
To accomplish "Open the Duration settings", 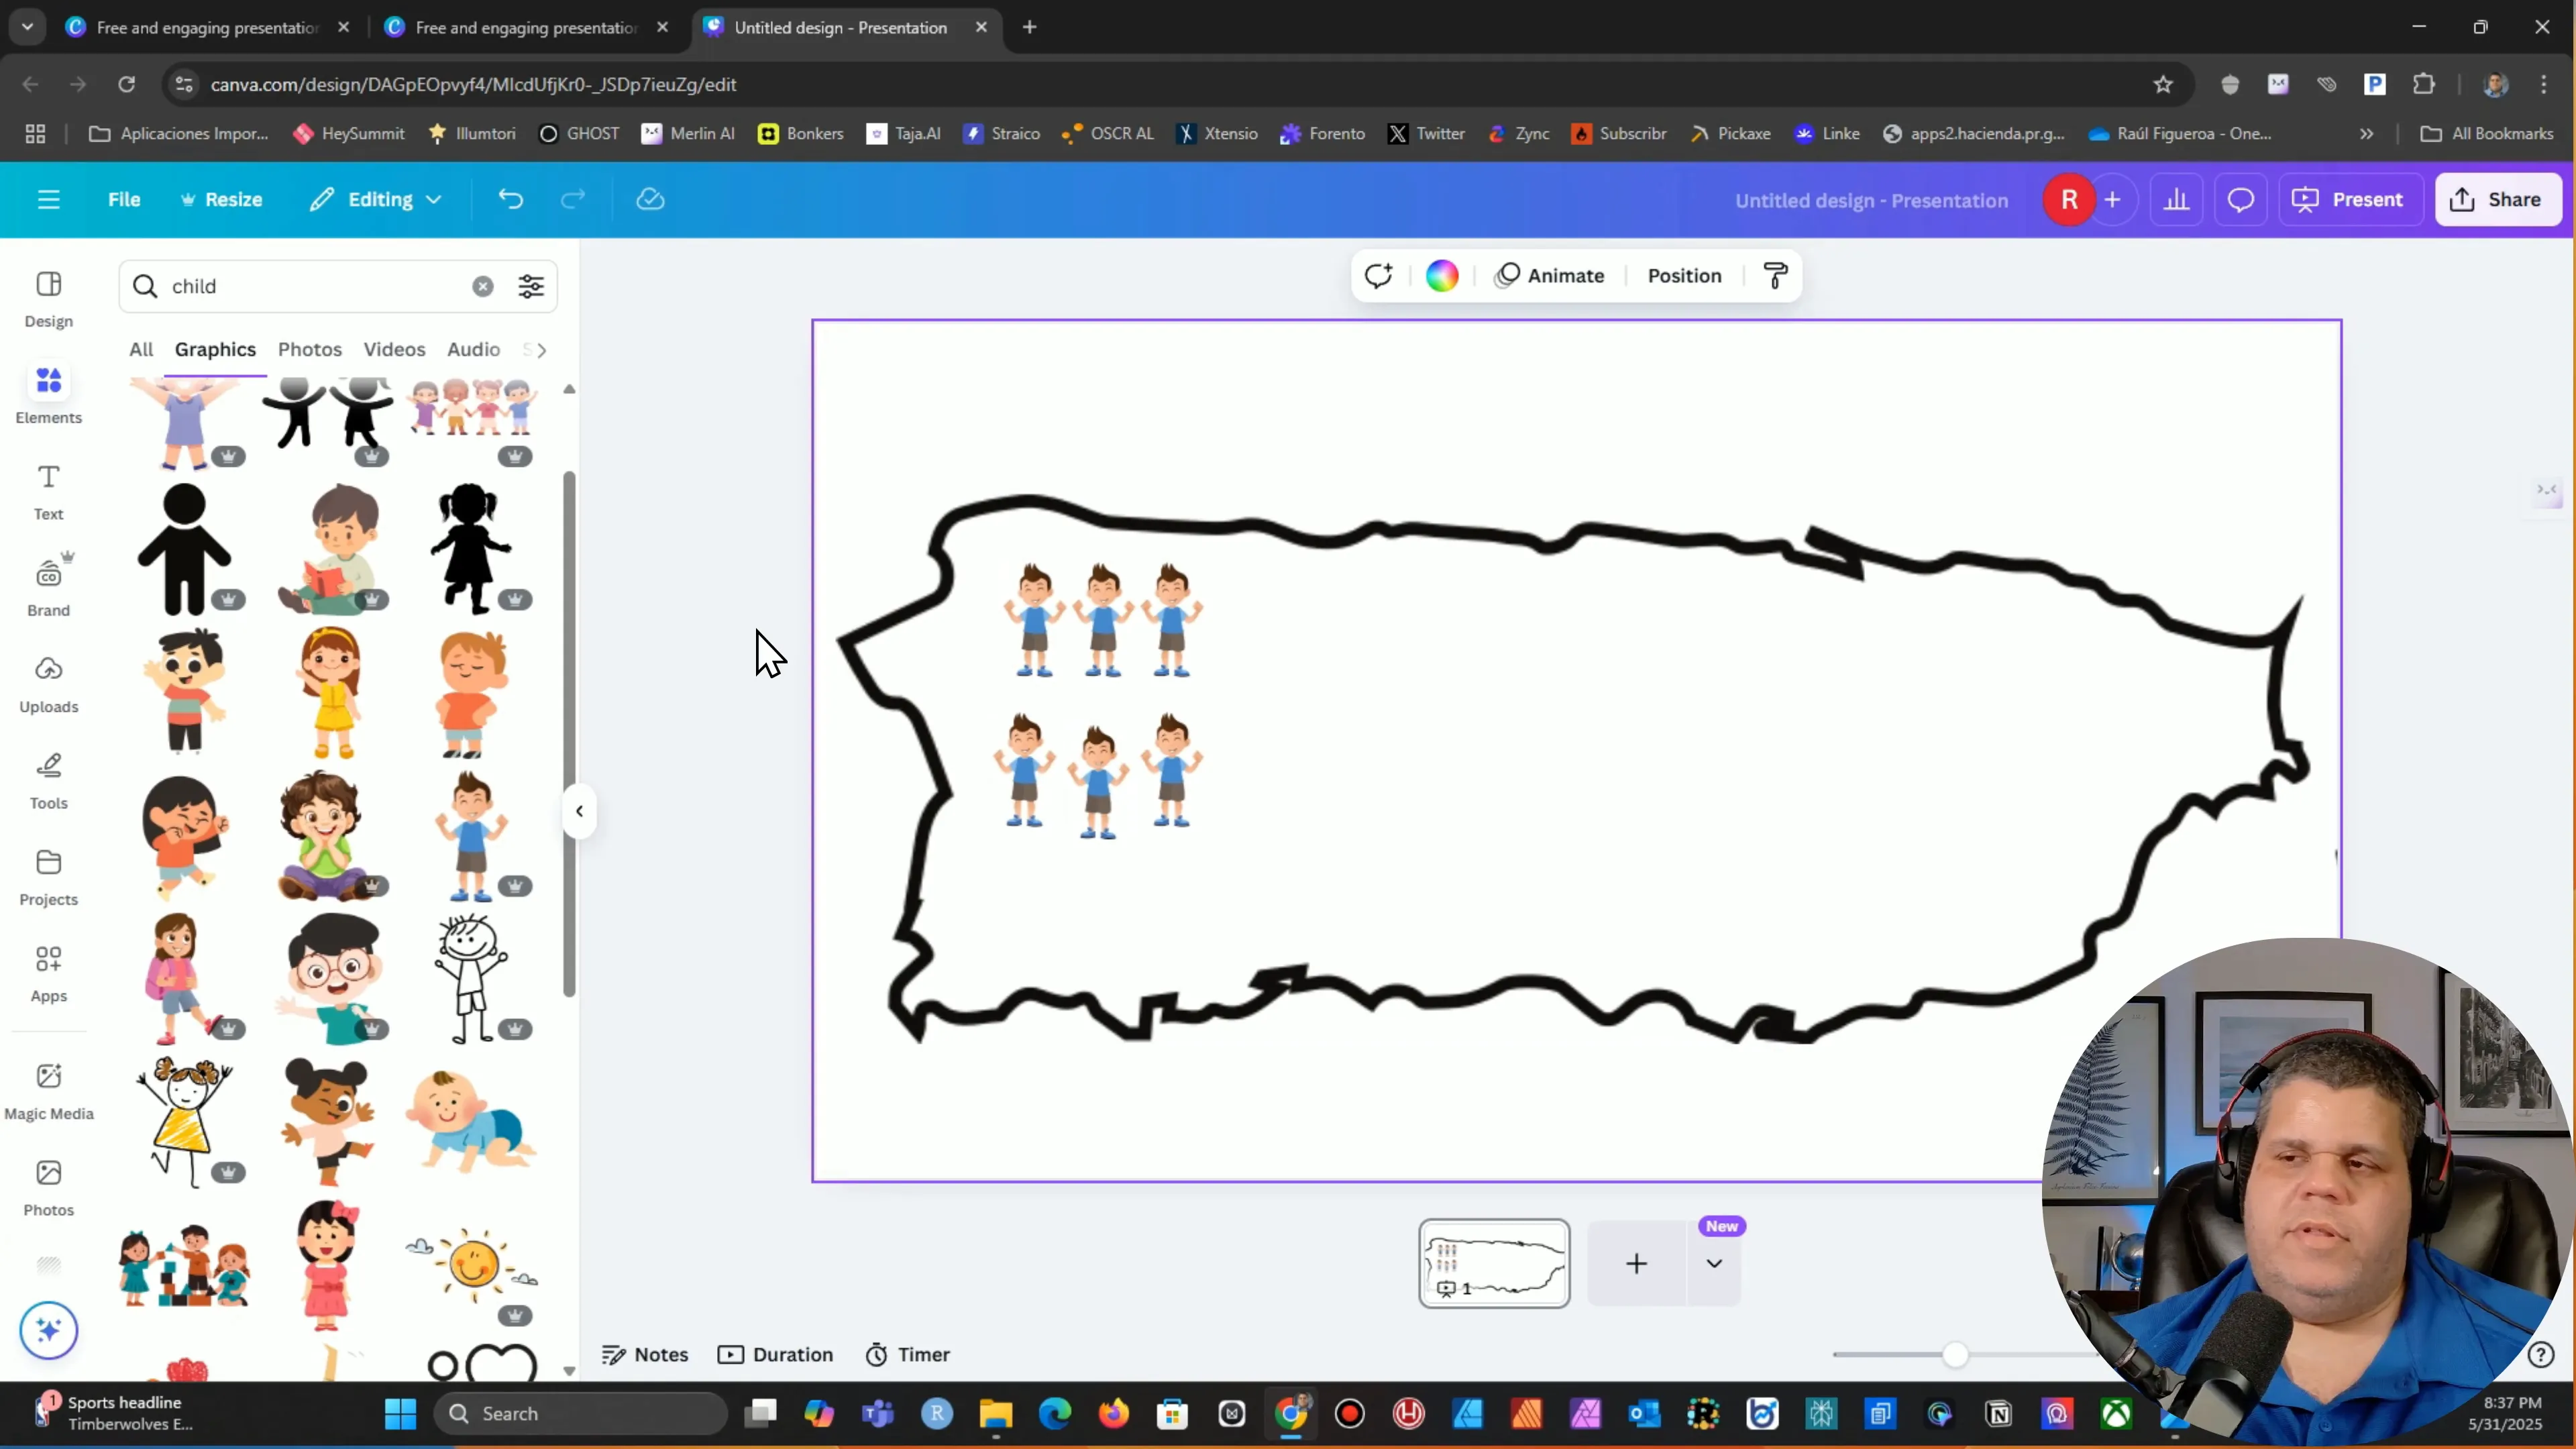I will coord(775,1354).
